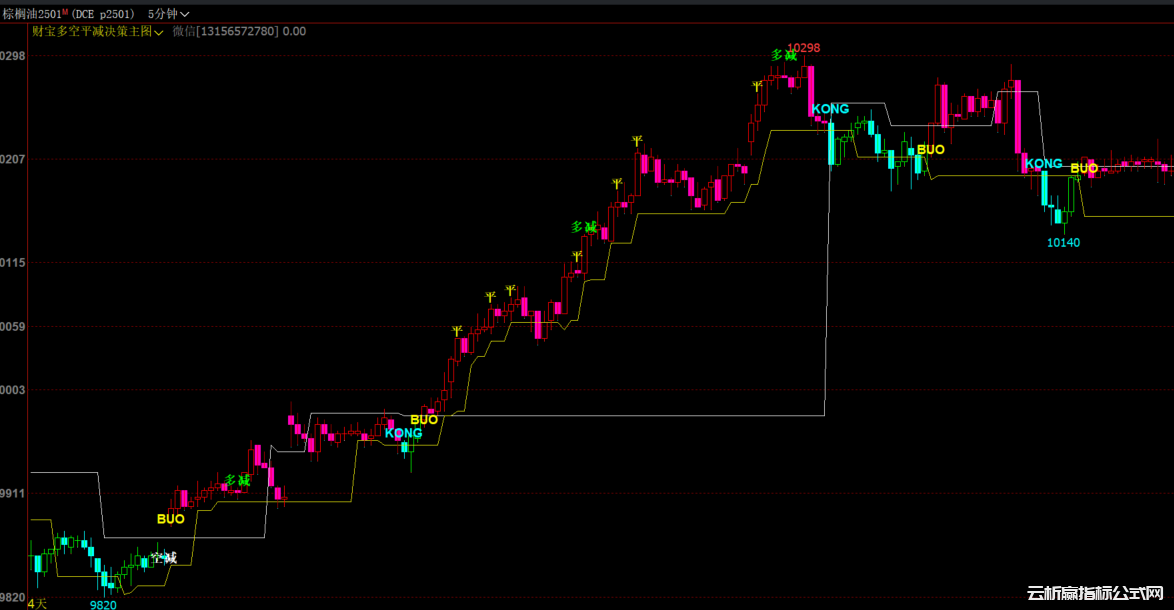1174x610 pixels.
Task: Click the 0115 price axis label
Action: [x=13, y=263]
